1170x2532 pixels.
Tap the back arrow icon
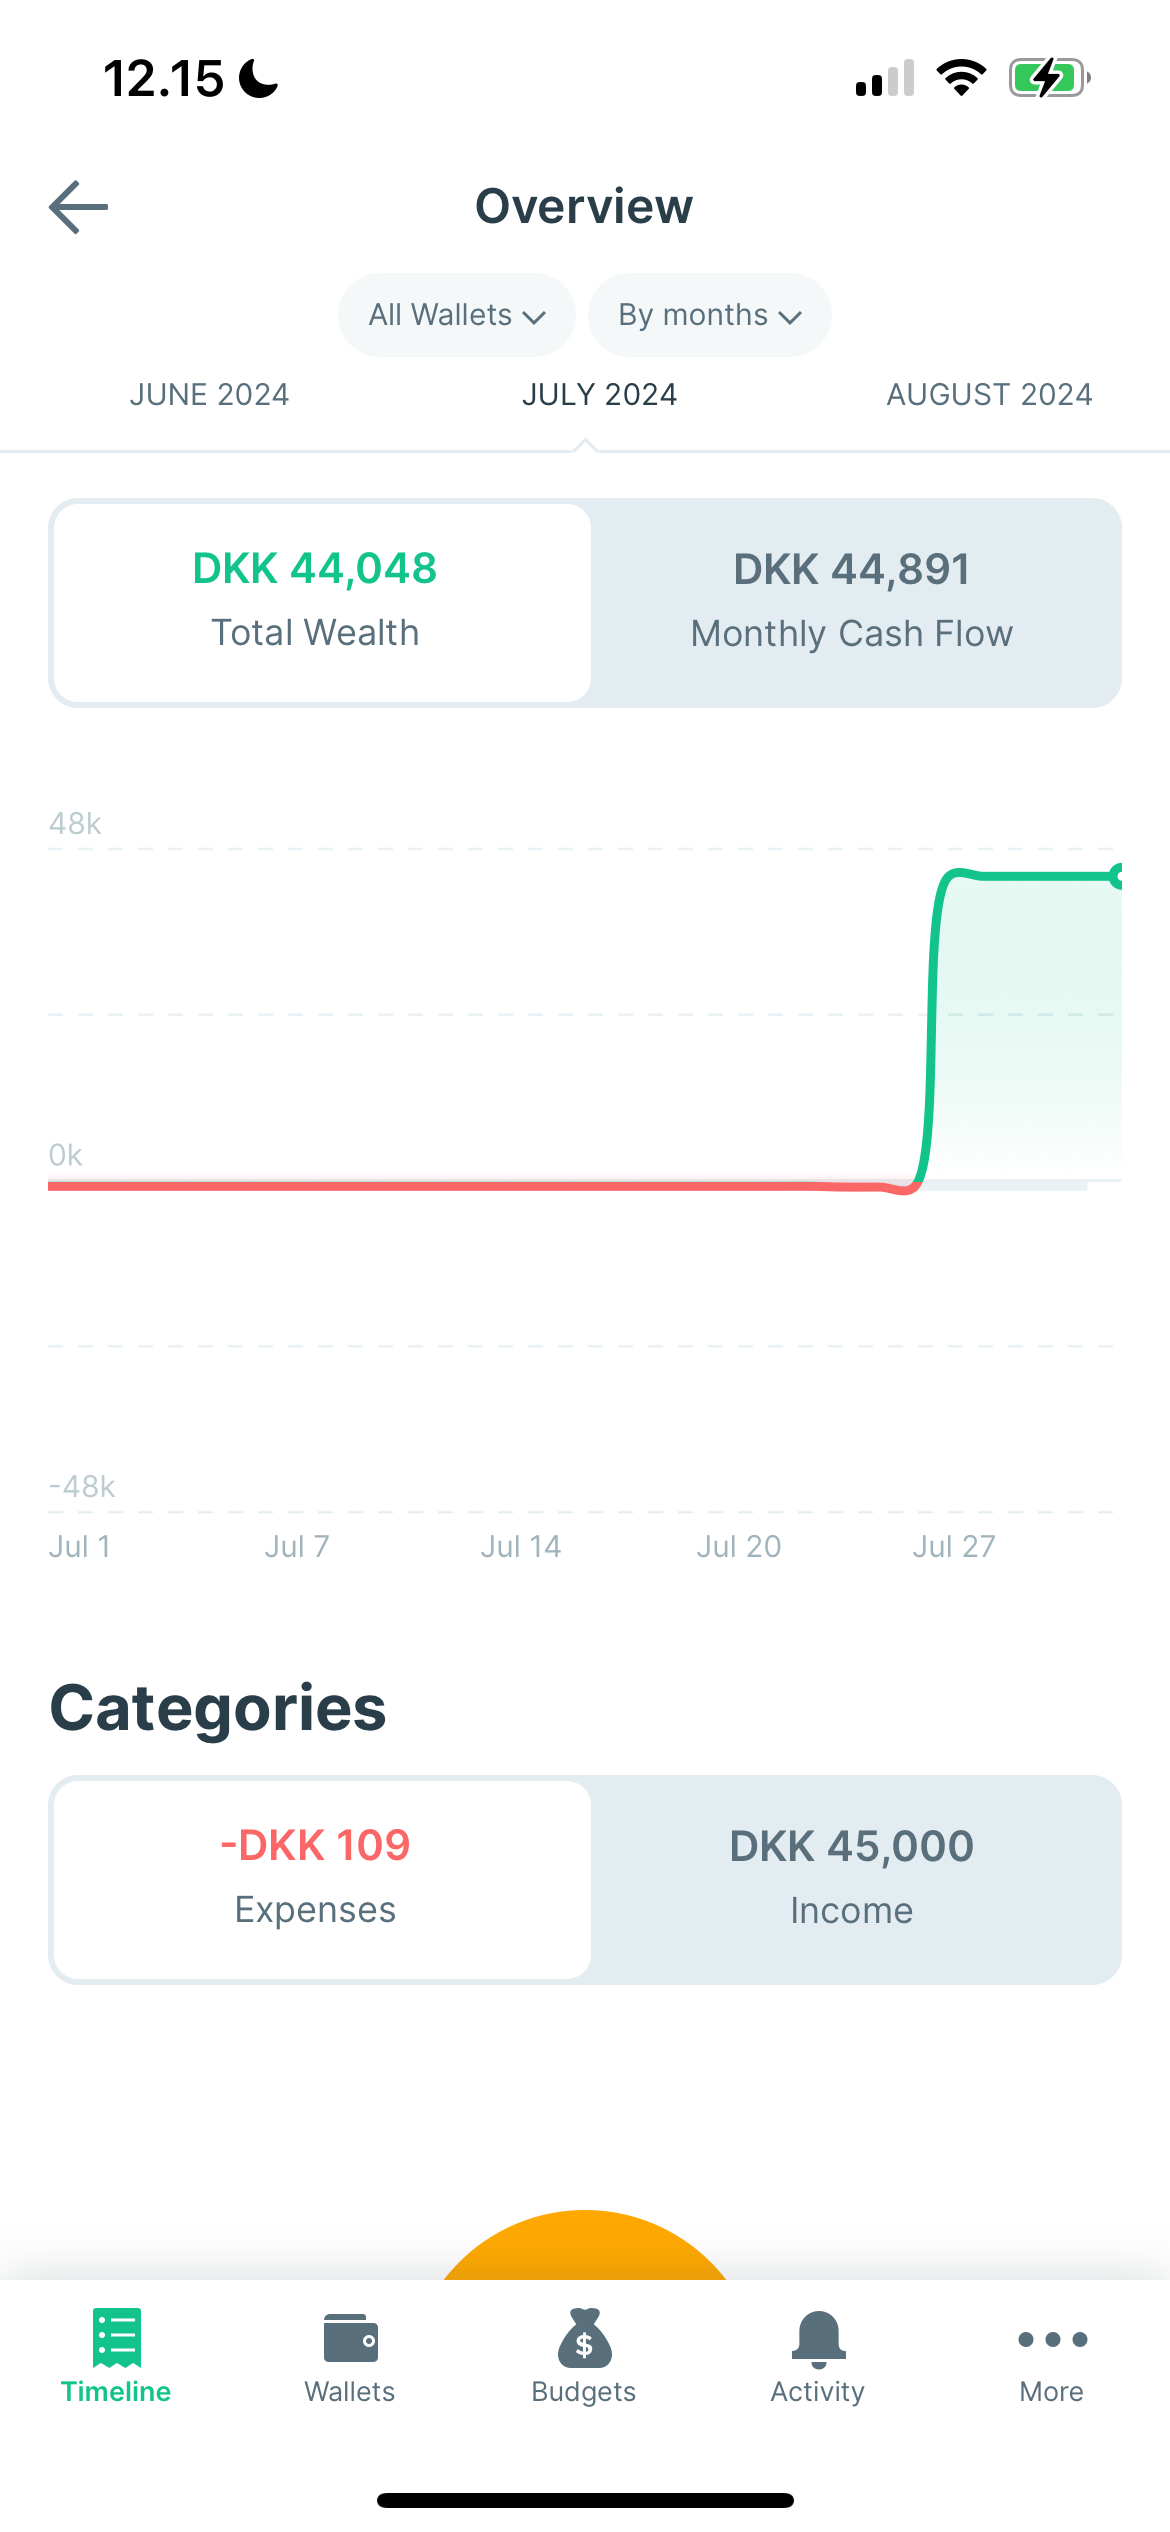click(x=79, y=207)
